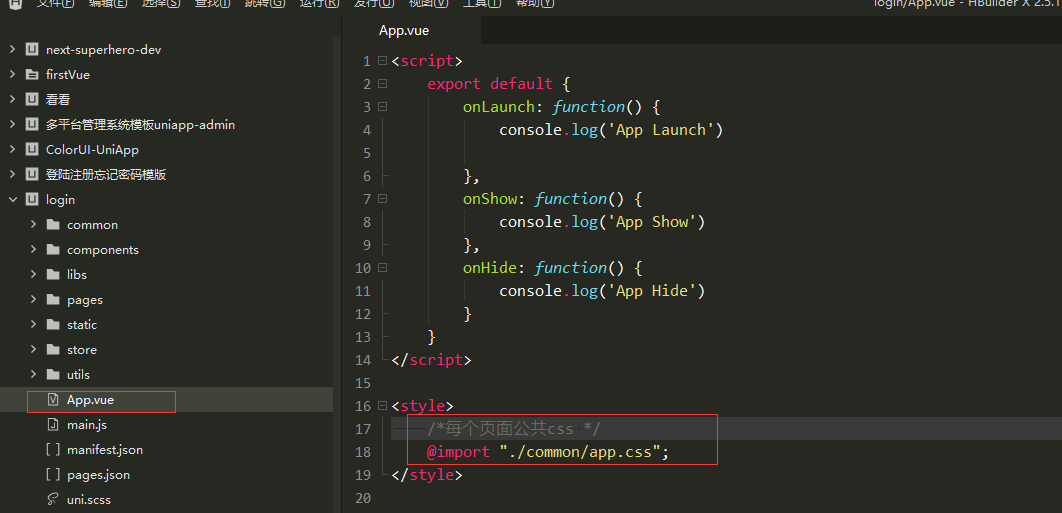Click the libs folder icon
Screen dimensions: 1062x513
(53, 274)
